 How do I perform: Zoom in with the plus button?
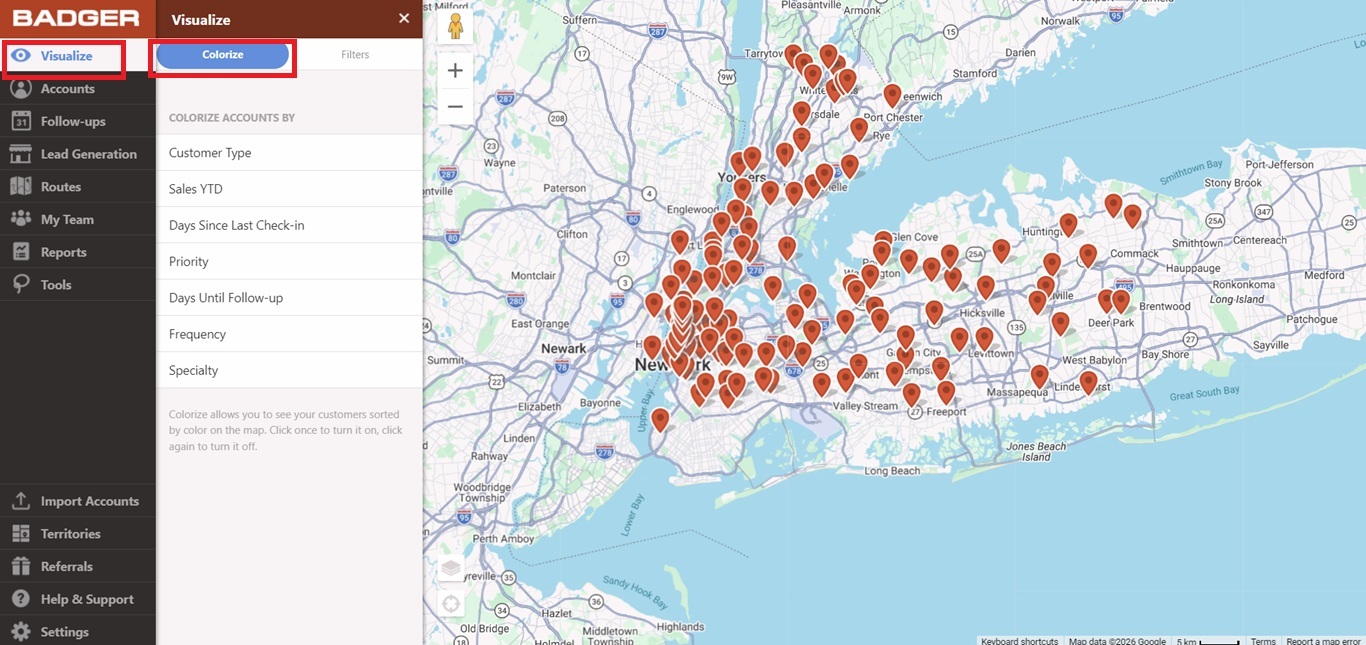pos(455,70)
